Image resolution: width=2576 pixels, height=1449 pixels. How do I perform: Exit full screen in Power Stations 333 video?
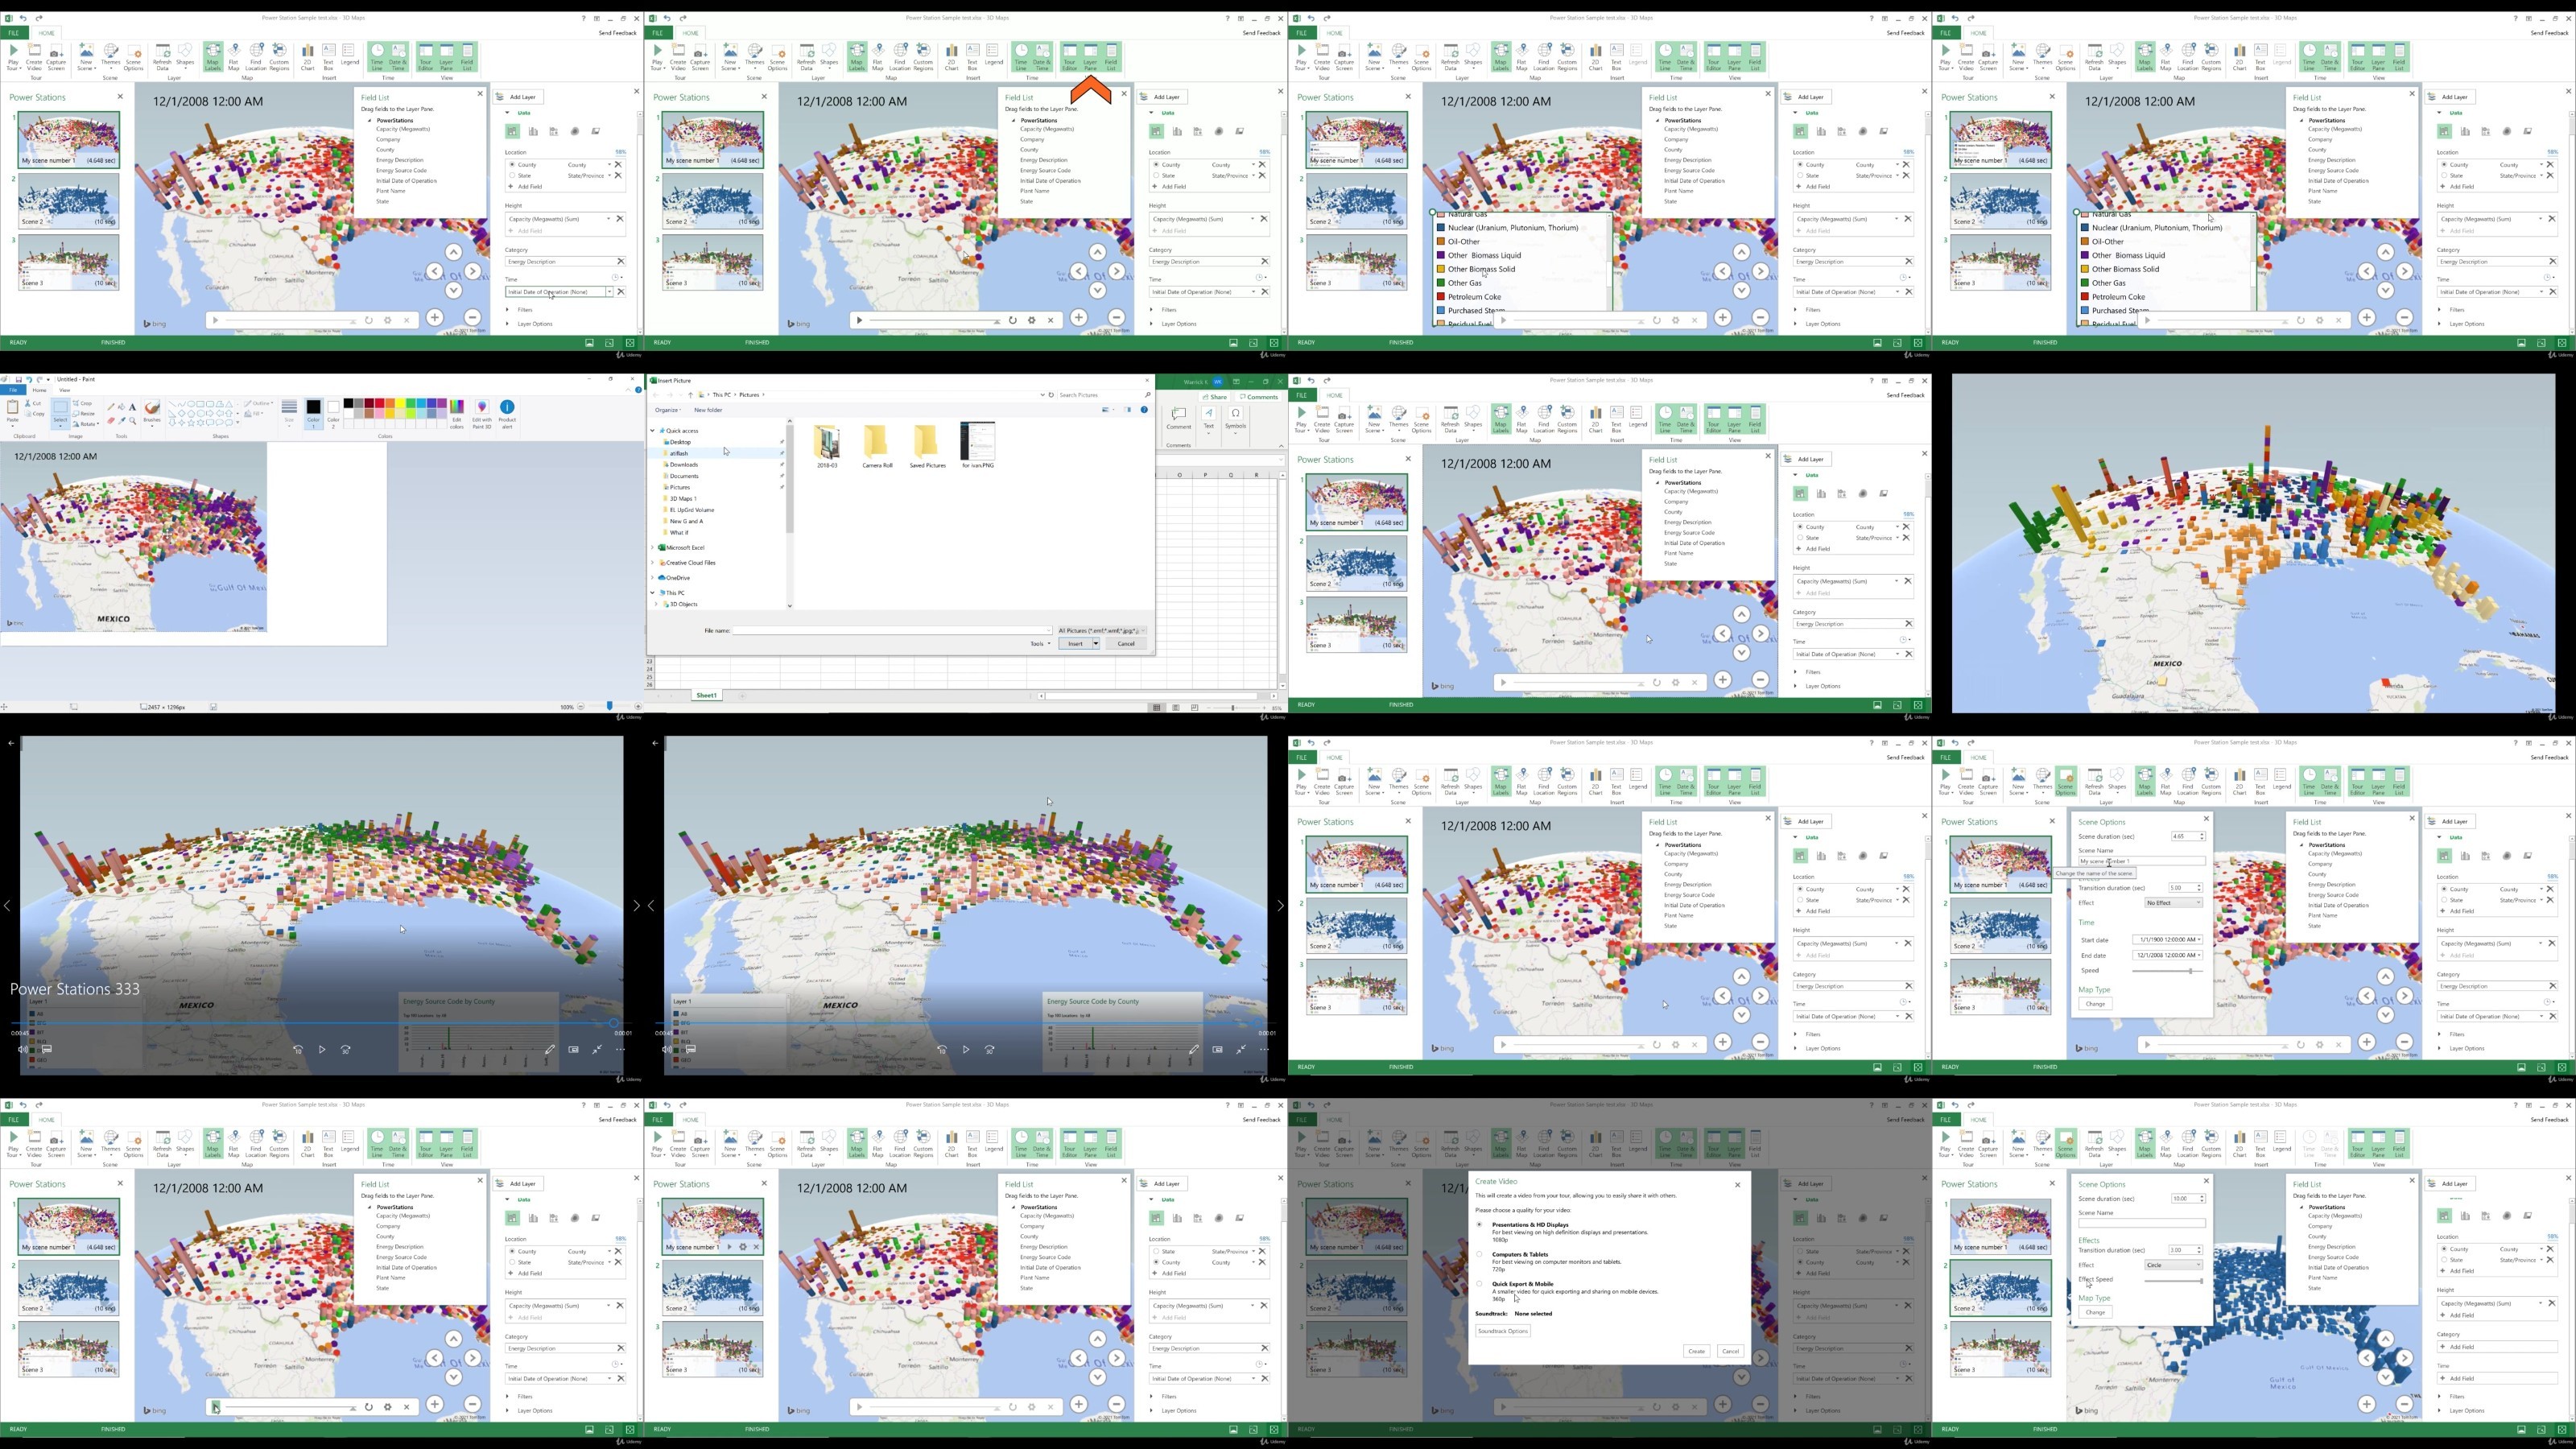point(597,1049)
